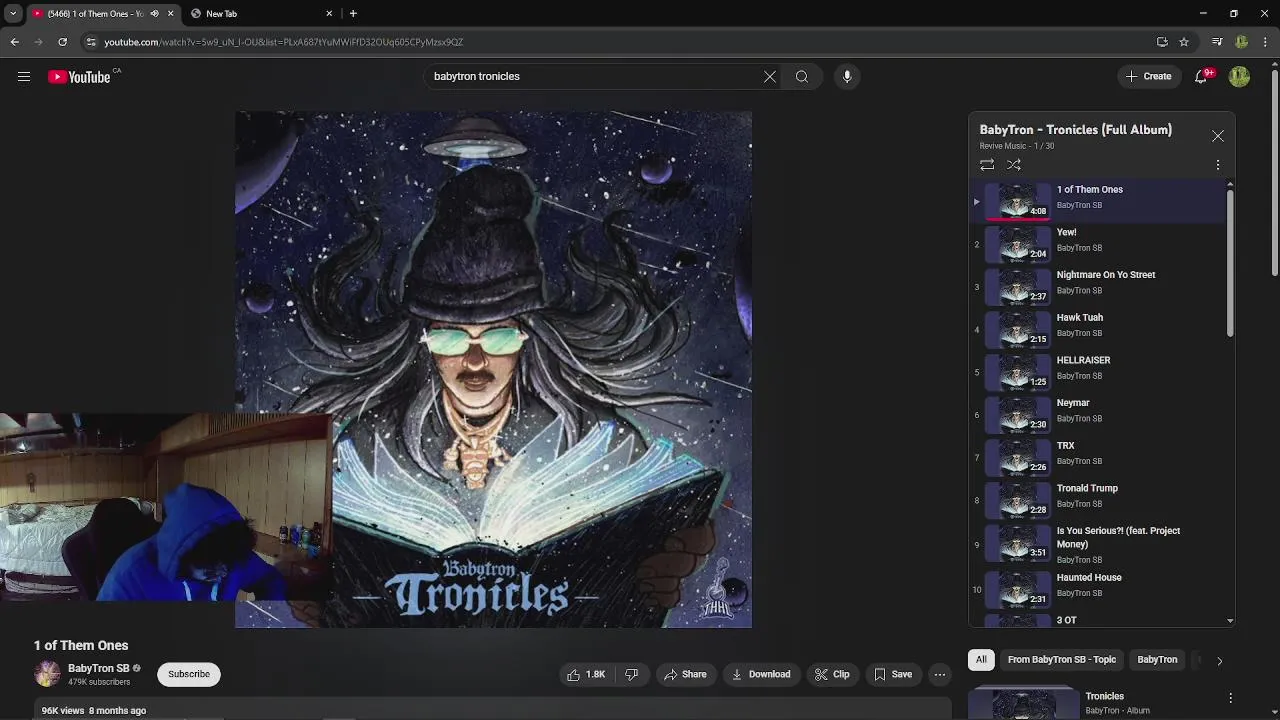Clear the search box text

[x=769, y=76]
